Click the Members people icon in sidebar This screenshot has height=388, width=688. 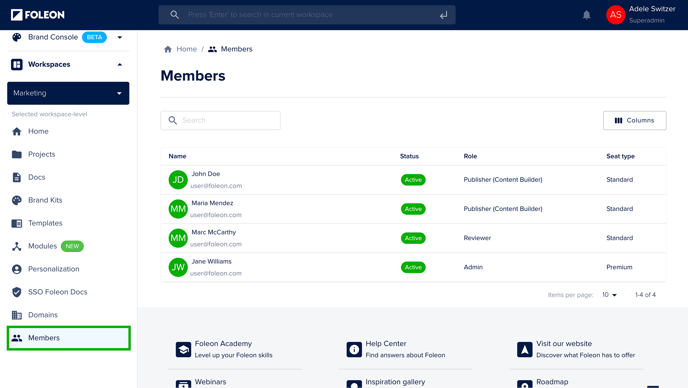pyautogui.click(x=17, y=338)
